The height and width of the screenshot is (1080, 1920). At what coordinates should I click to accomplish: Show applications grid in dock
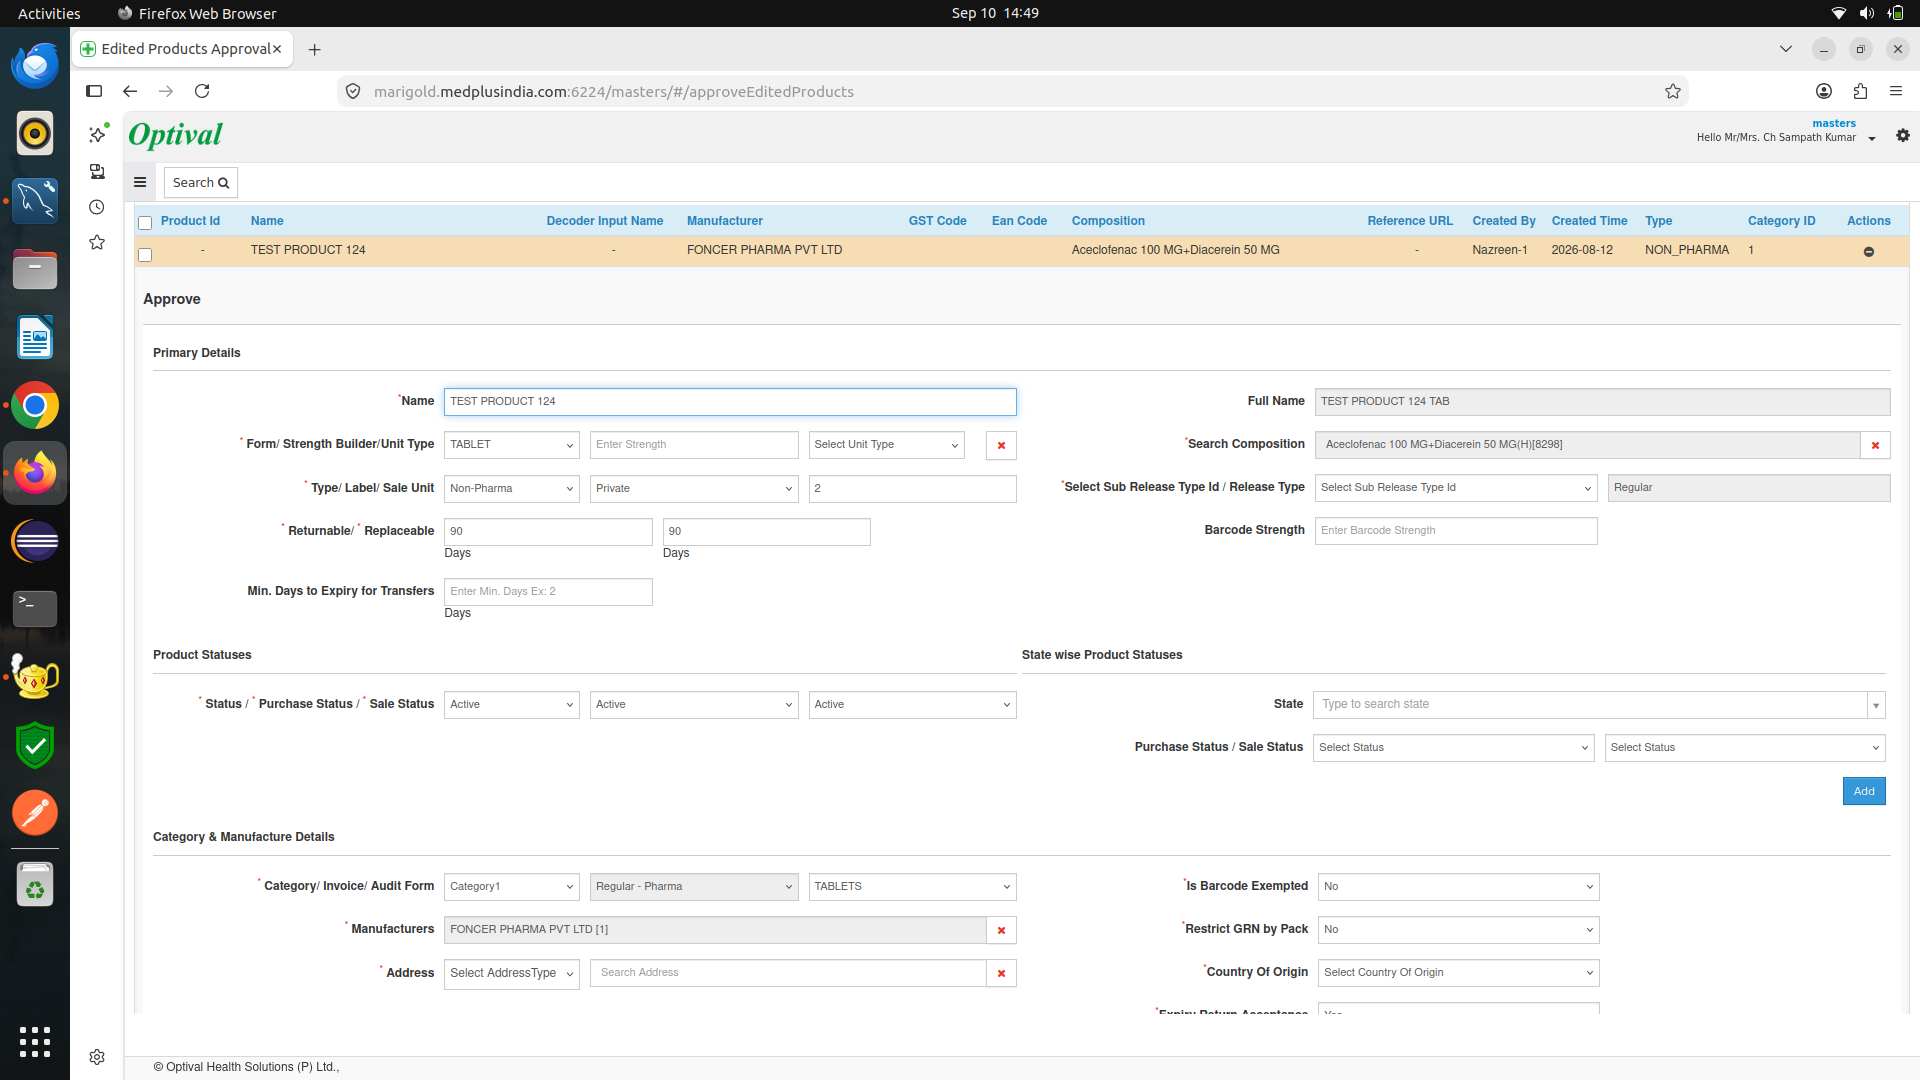[x=35, y=1041]
